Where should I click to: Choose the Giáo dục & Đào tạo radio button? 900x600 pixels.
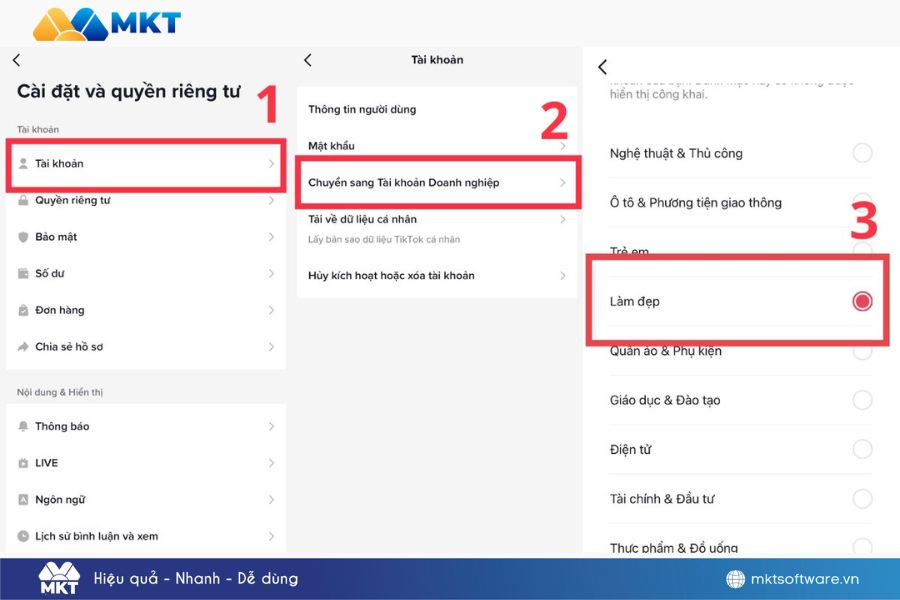point(862,400)
